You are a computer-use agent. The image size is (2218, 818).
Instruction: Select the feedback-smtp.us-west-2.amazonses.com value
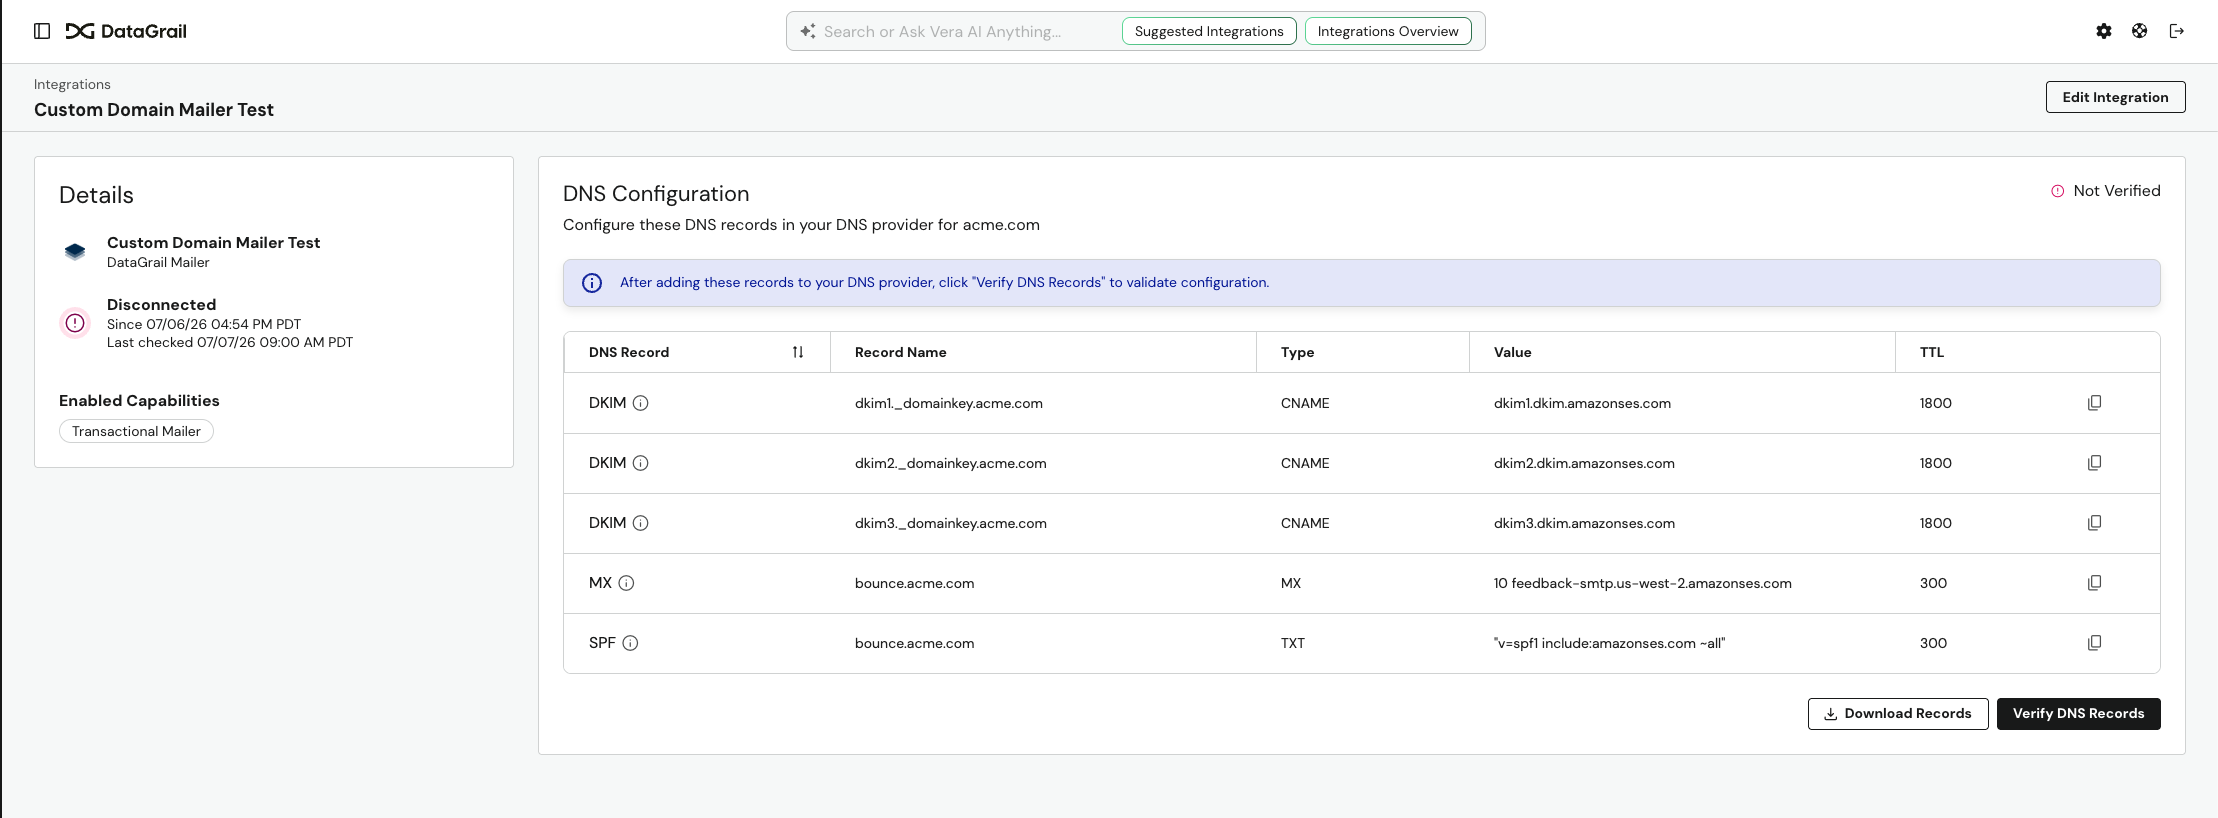1643,583
